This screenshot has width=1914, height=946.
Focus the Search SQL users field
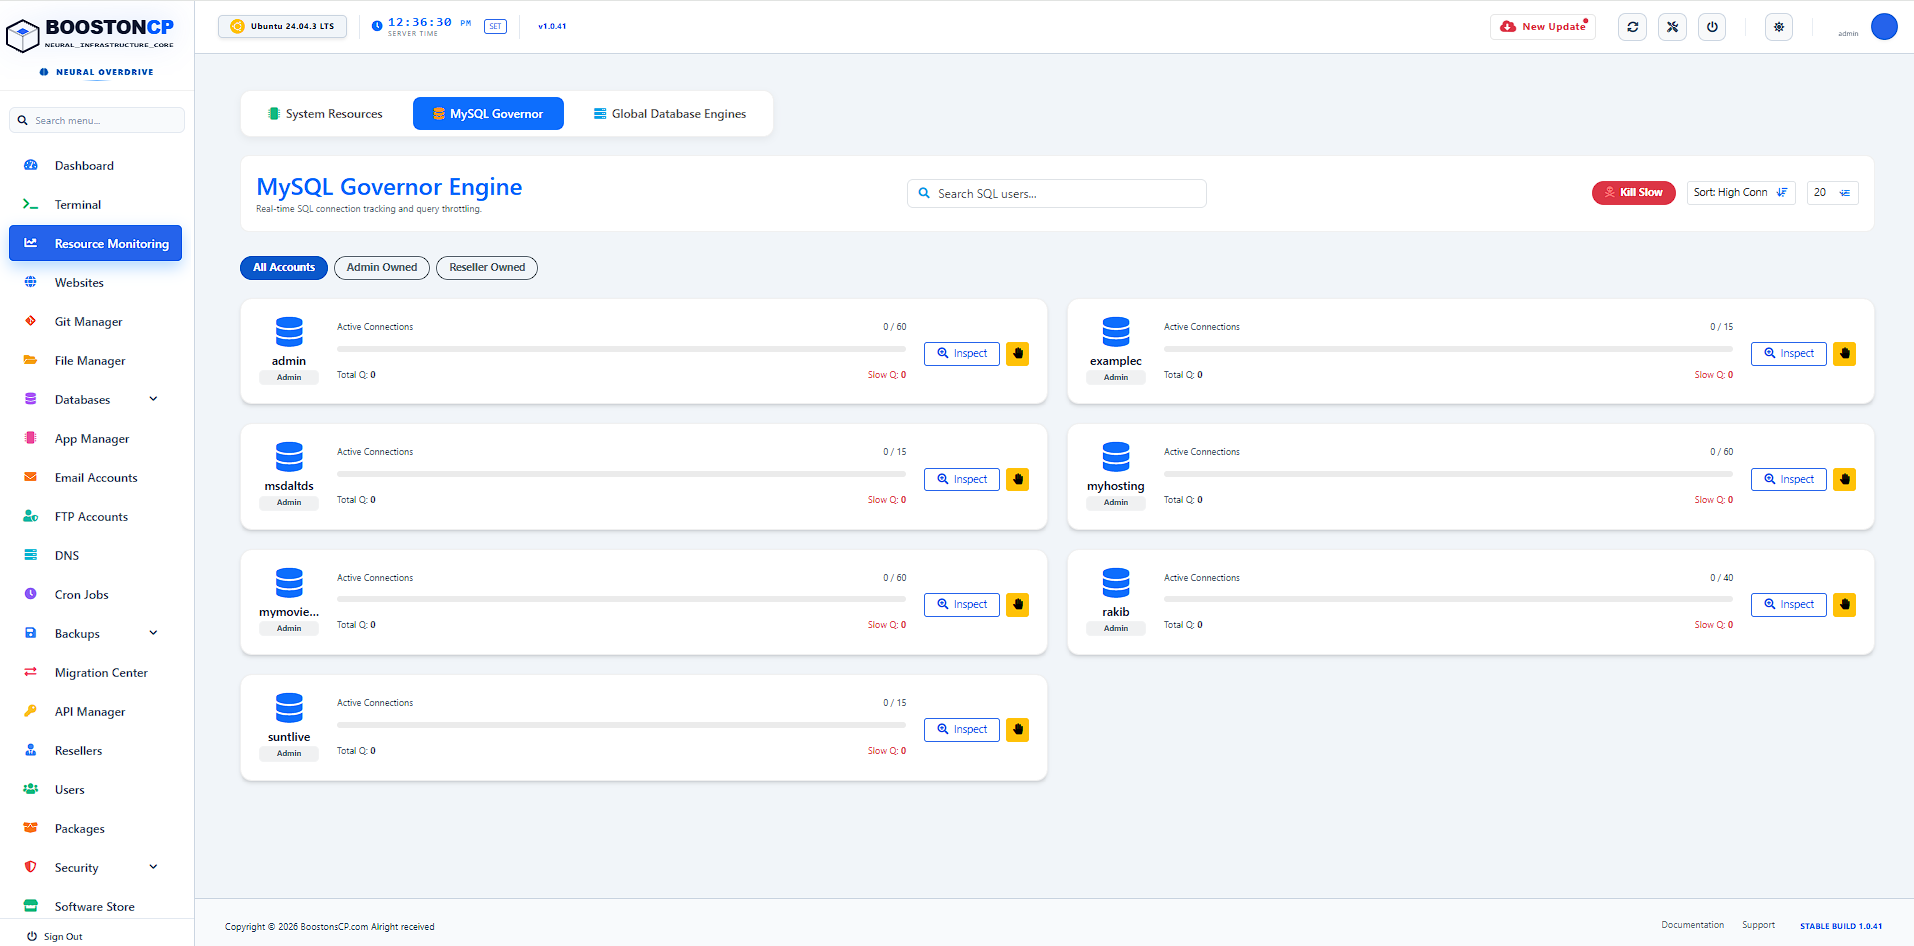(x=1057, y=194)
